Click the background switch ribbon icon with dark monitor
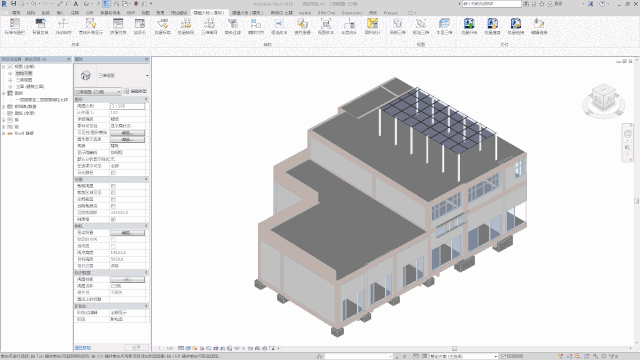The image size is (640, 360). pos(40,24)
